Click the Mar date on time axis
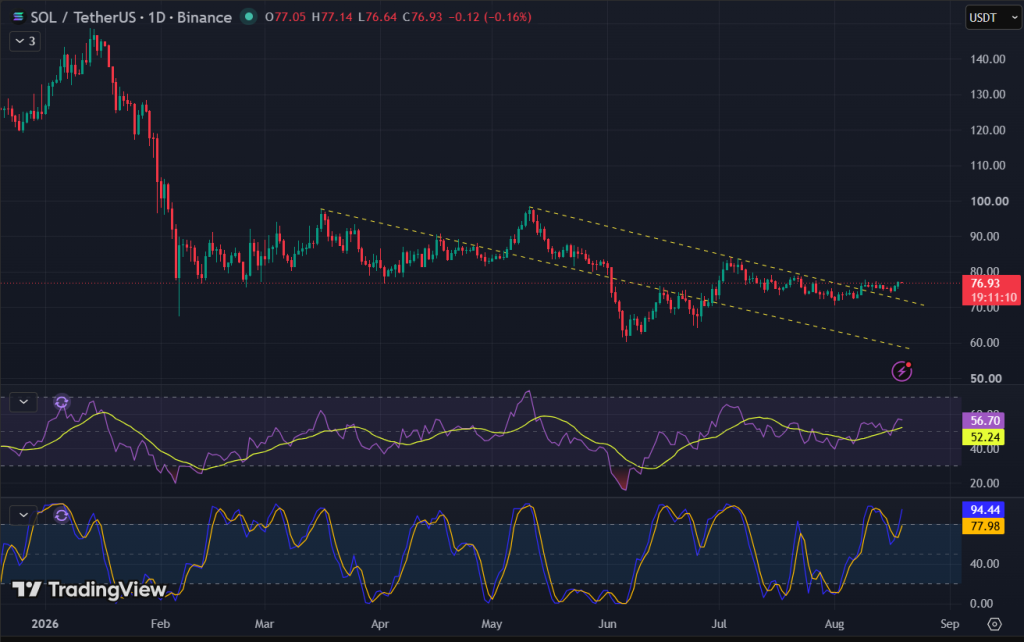Viewport: 1024px width, 642px height. pos(264,624)
